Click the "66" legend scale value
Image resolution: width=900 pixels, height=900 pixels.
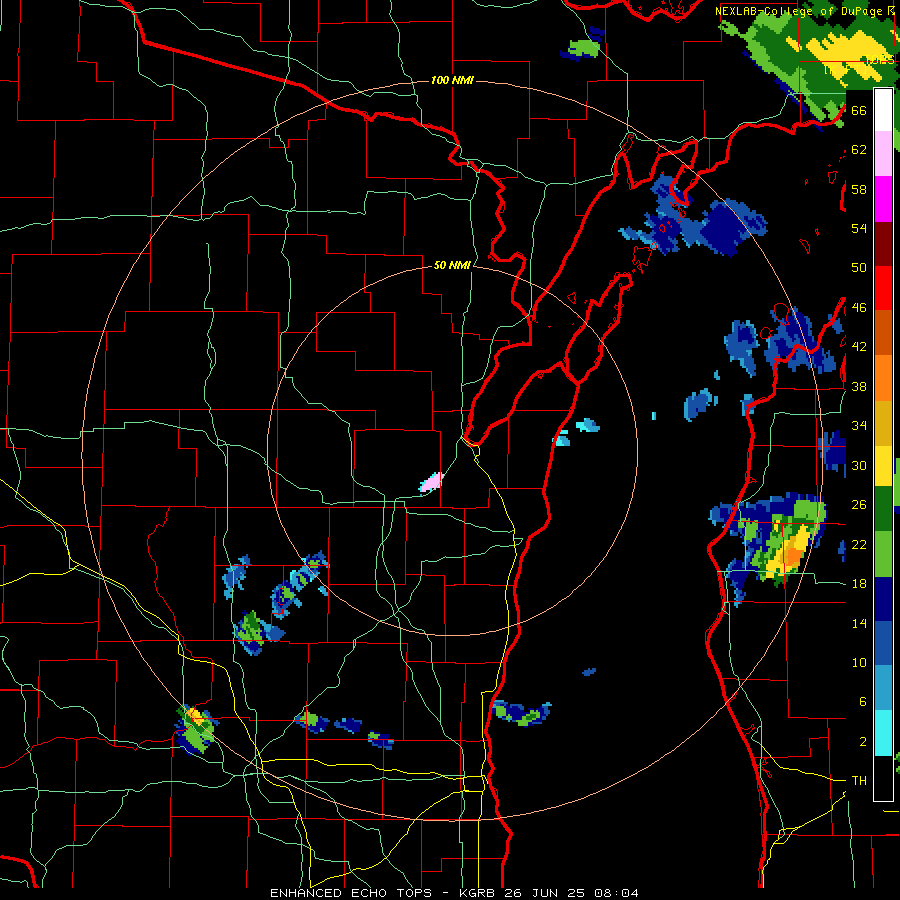(859, 110)
